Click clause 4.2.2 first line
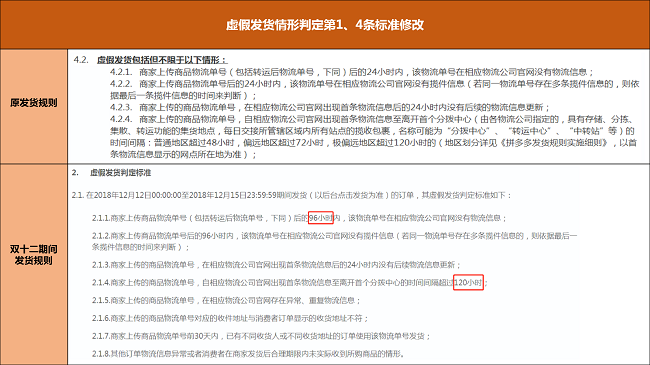The image size is (650, 365). click(374, 84)
